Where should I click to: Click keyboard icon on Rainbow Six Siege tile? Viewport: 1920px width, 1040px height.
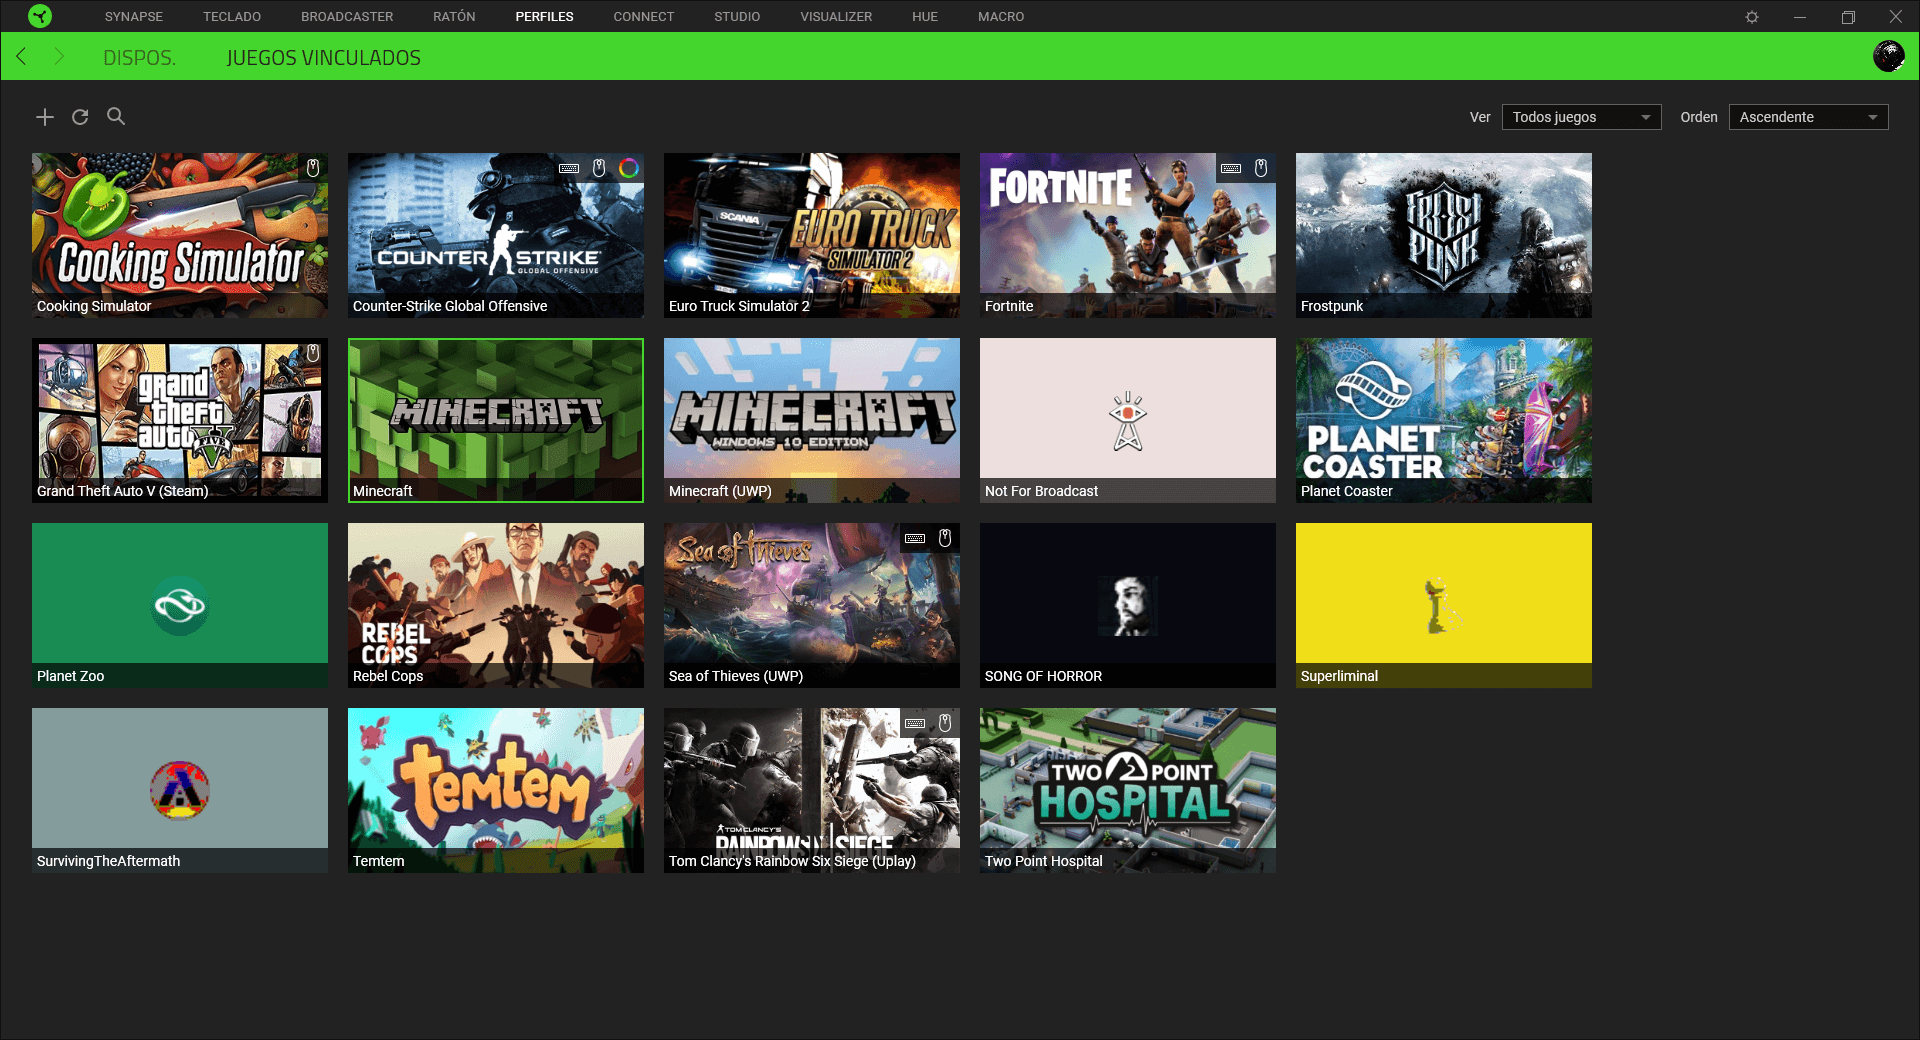915,723
